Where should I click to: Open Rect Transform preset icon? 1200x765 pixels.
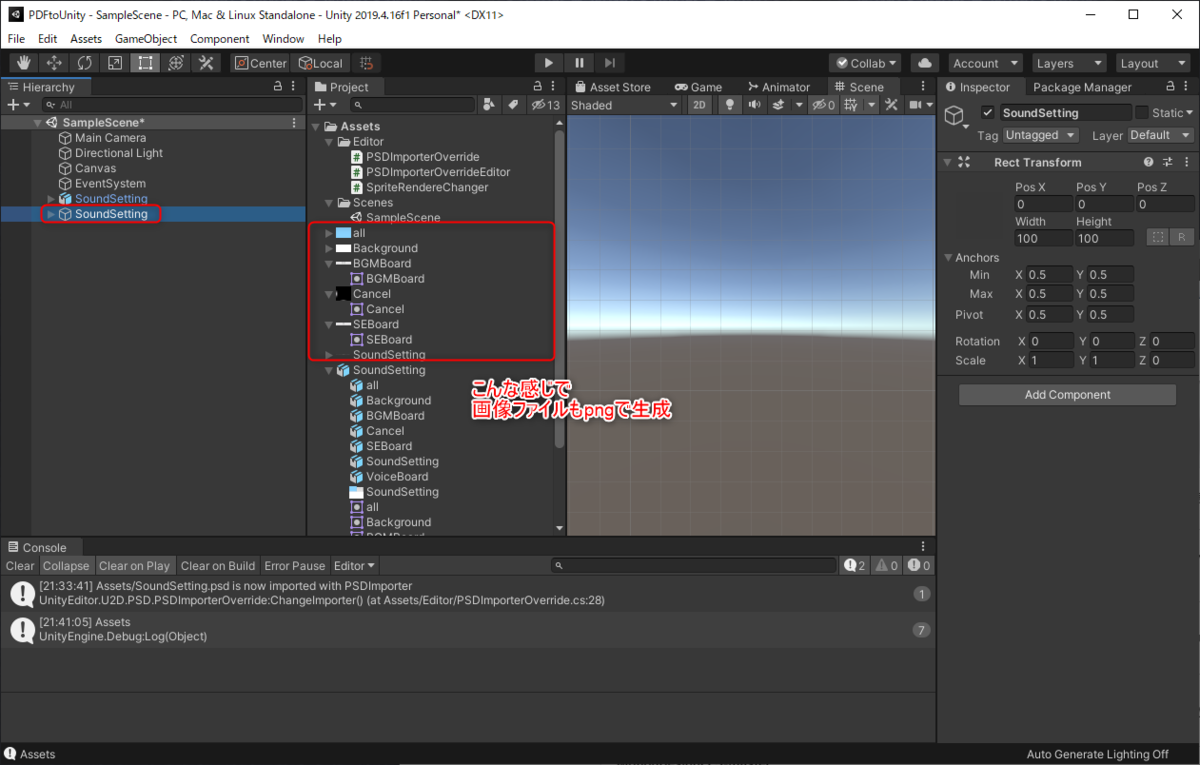tap(1167, 162)
